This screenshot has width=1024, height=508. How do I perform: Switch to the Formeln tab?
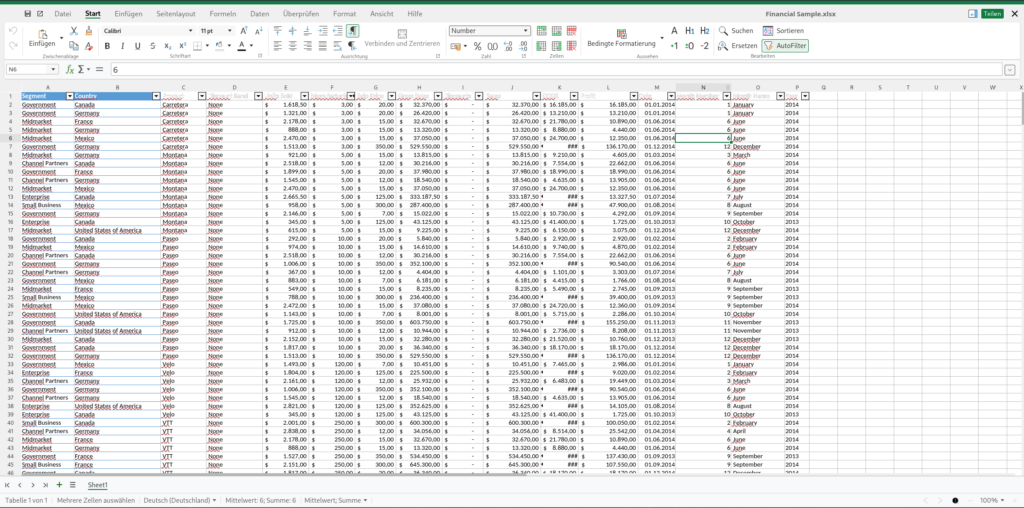click(x=222, y=14)
